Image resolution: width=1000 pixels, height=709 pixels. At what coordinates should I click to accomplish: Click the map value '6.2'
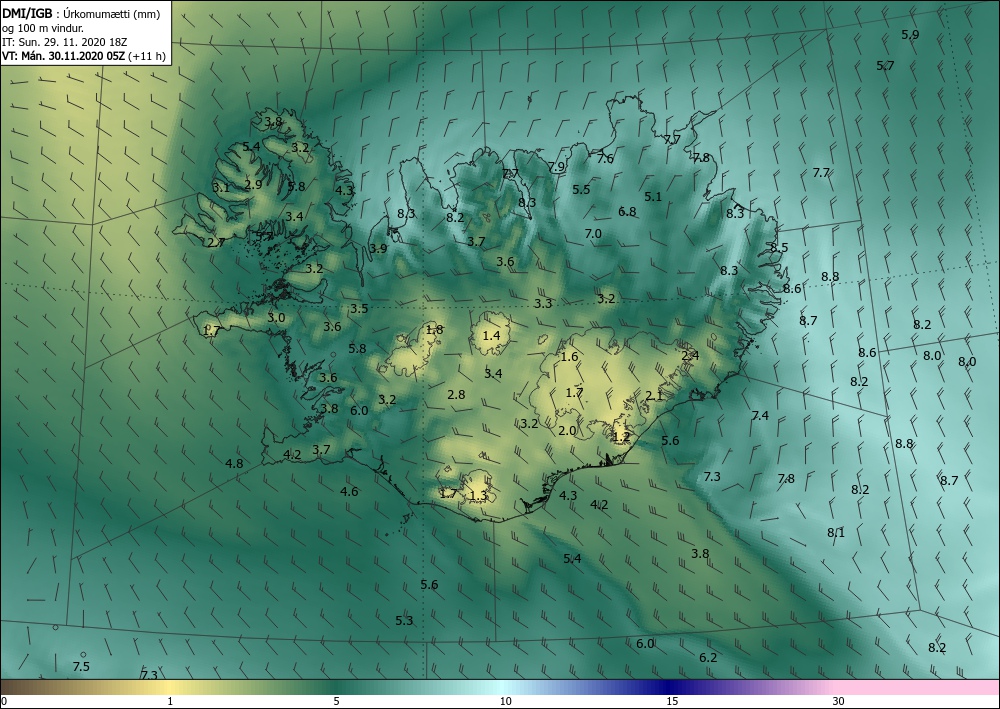point(708,658)
